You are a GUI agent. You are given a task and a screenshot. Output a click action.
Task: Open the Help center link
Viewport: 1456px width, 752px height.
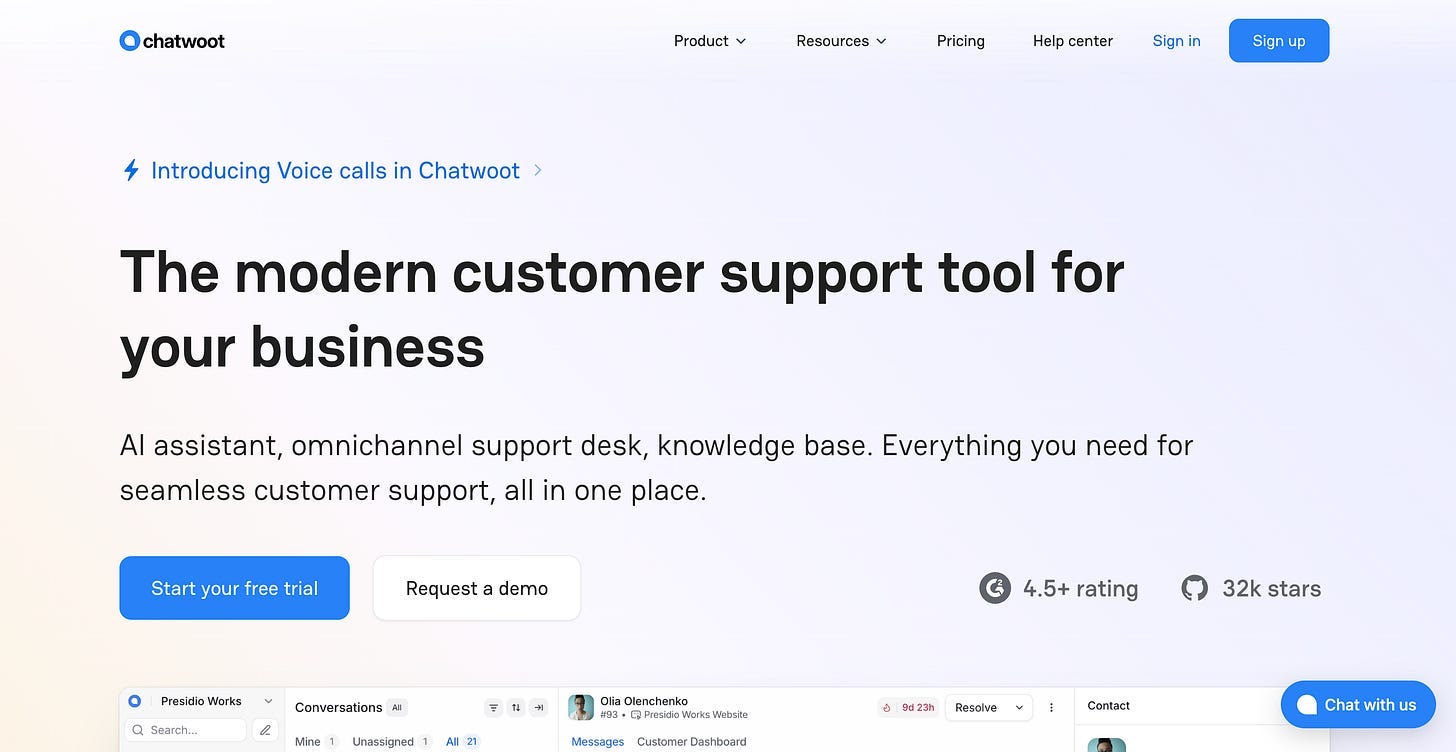click(x=1073, y=41)
